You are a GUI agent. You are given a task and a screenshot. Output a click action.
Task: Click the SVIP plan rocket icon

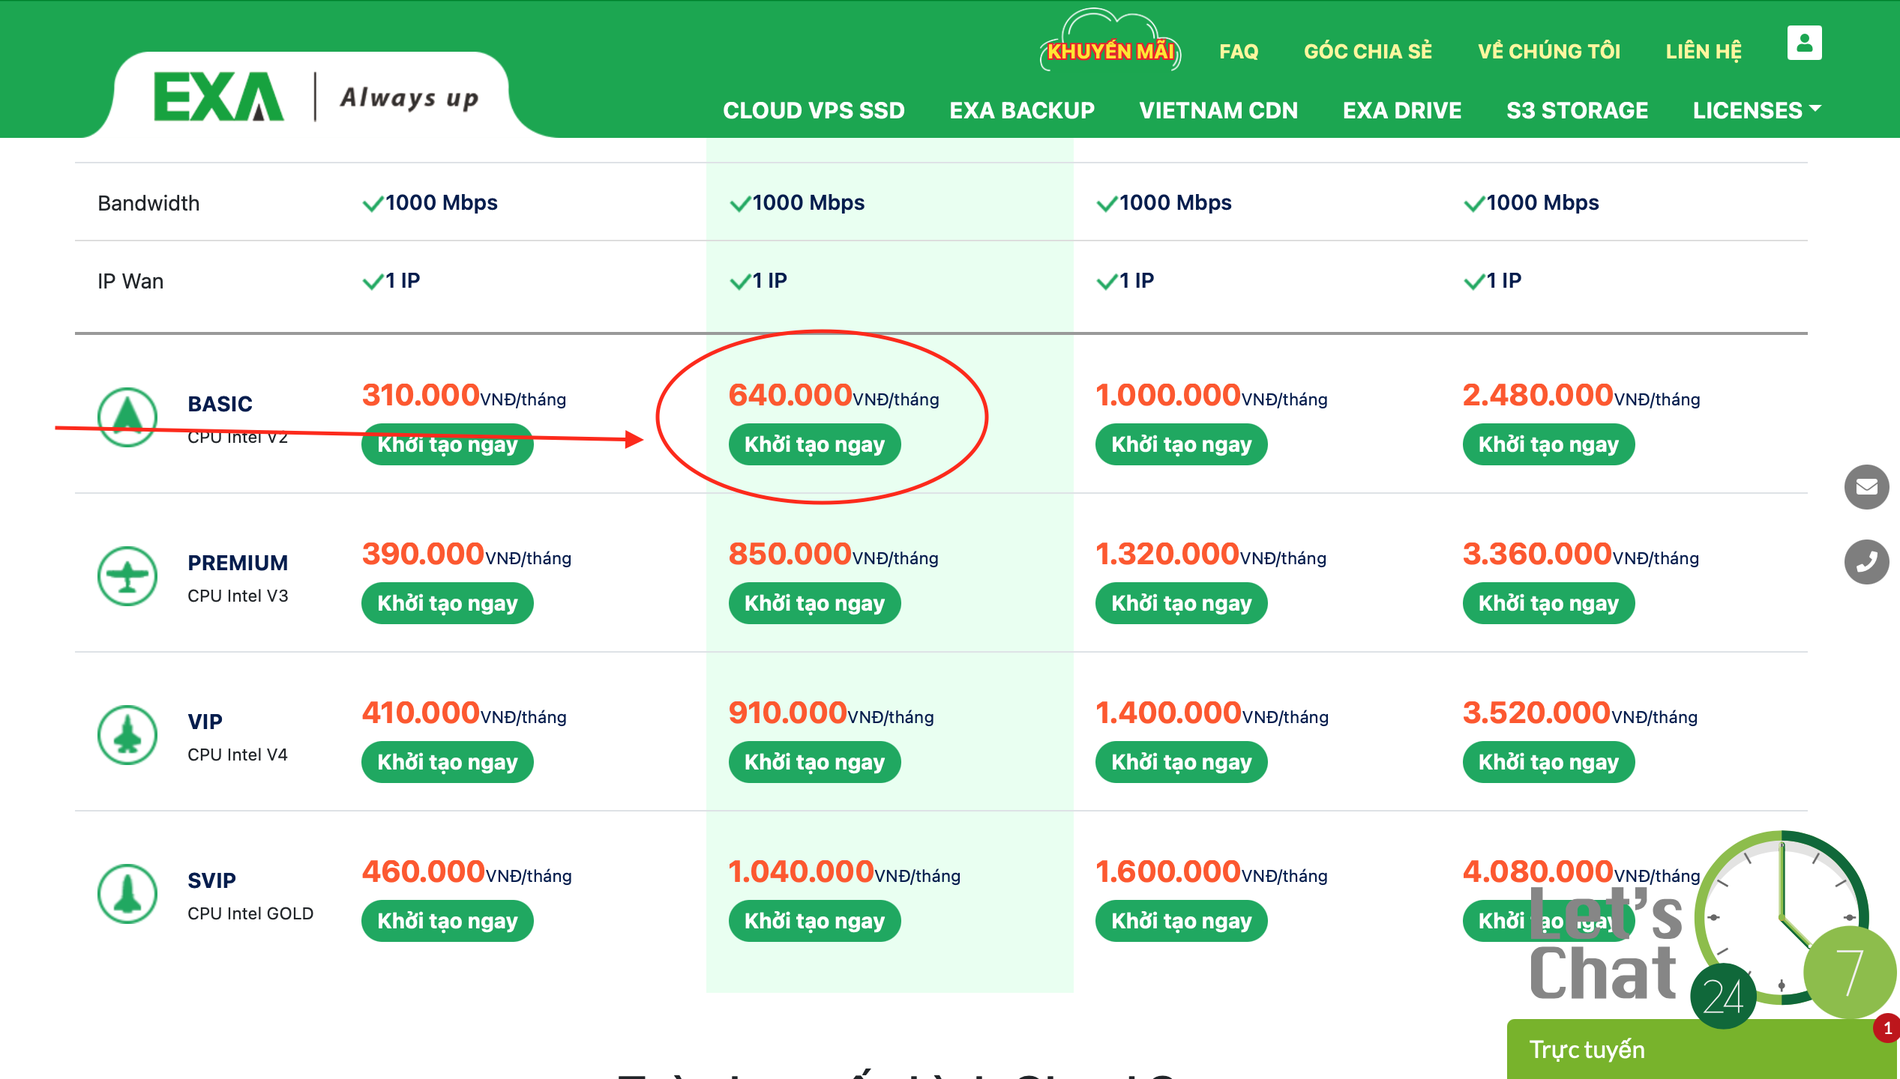click(x=127, y=893)
